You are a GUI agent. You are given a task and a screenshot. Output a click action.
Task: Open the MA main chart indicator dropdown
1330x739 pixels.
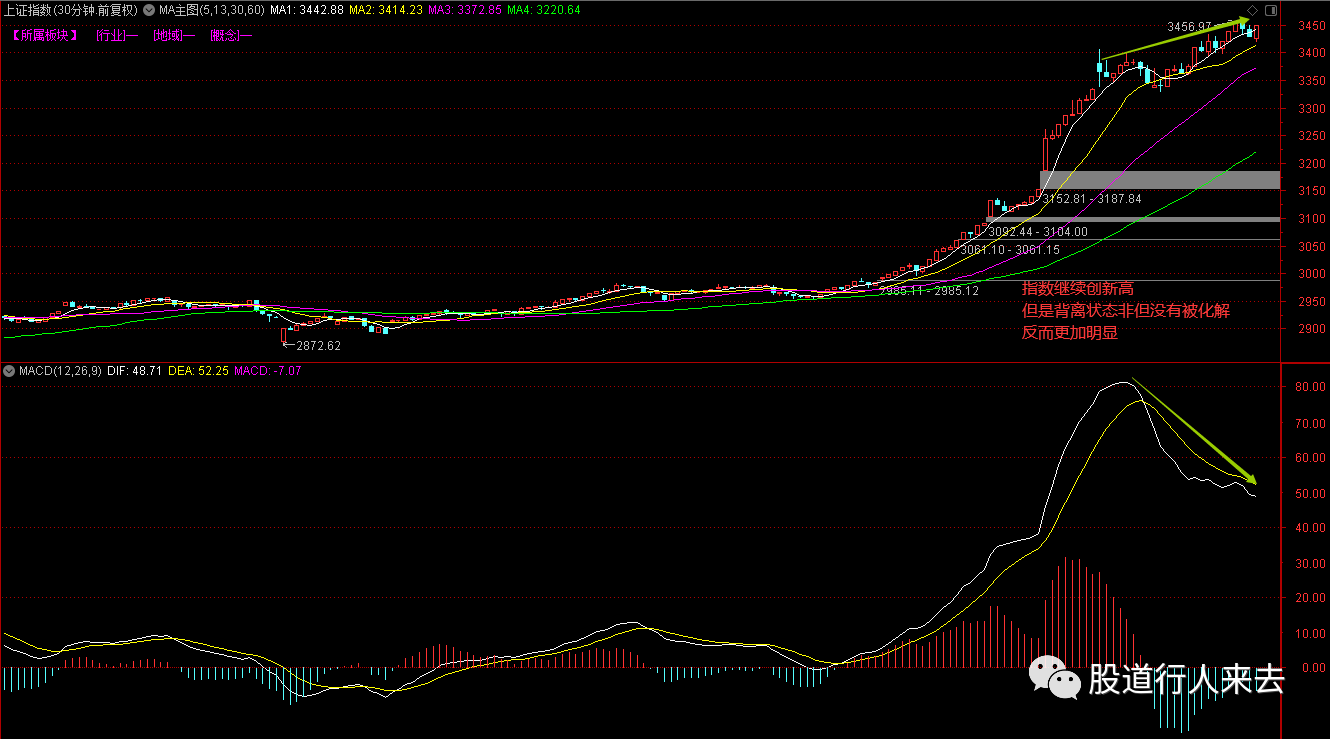tap(149, 10)
